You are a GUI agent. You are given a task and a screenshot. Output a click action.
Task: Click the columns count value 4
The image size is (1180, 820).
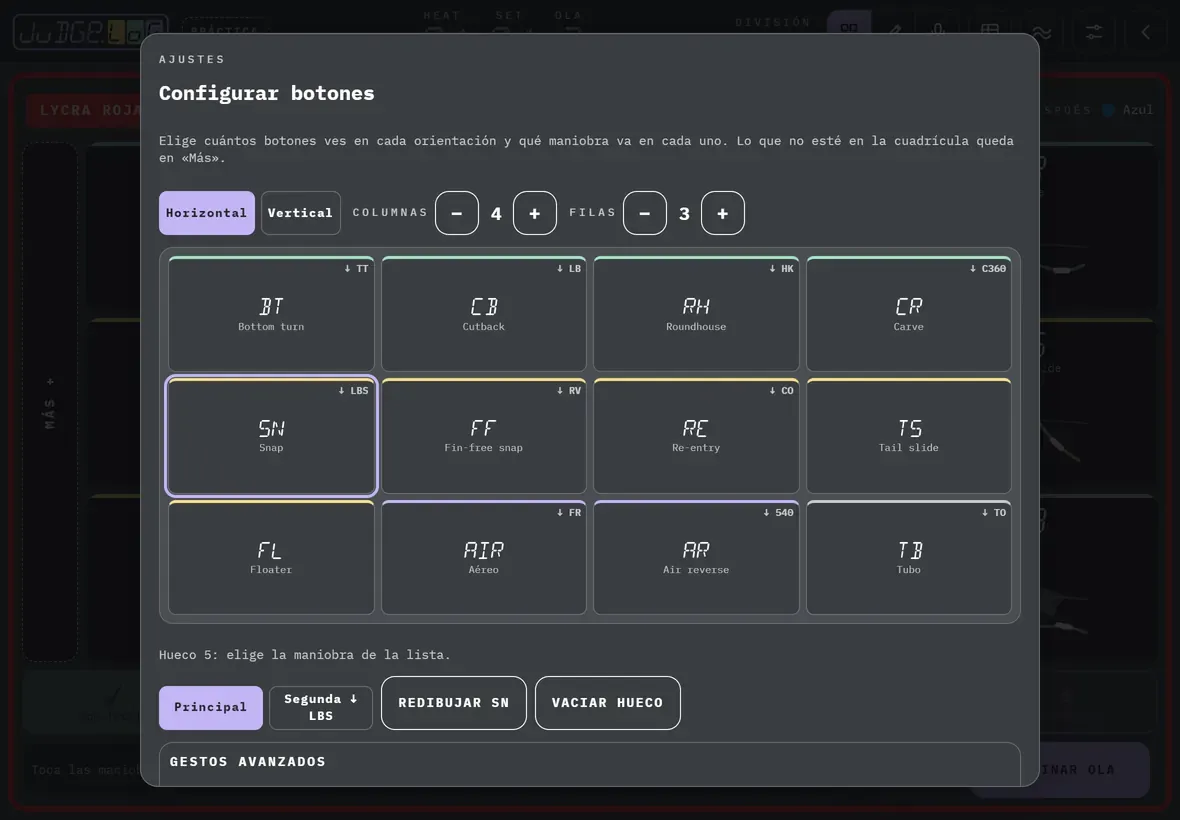tap(496, 214)
